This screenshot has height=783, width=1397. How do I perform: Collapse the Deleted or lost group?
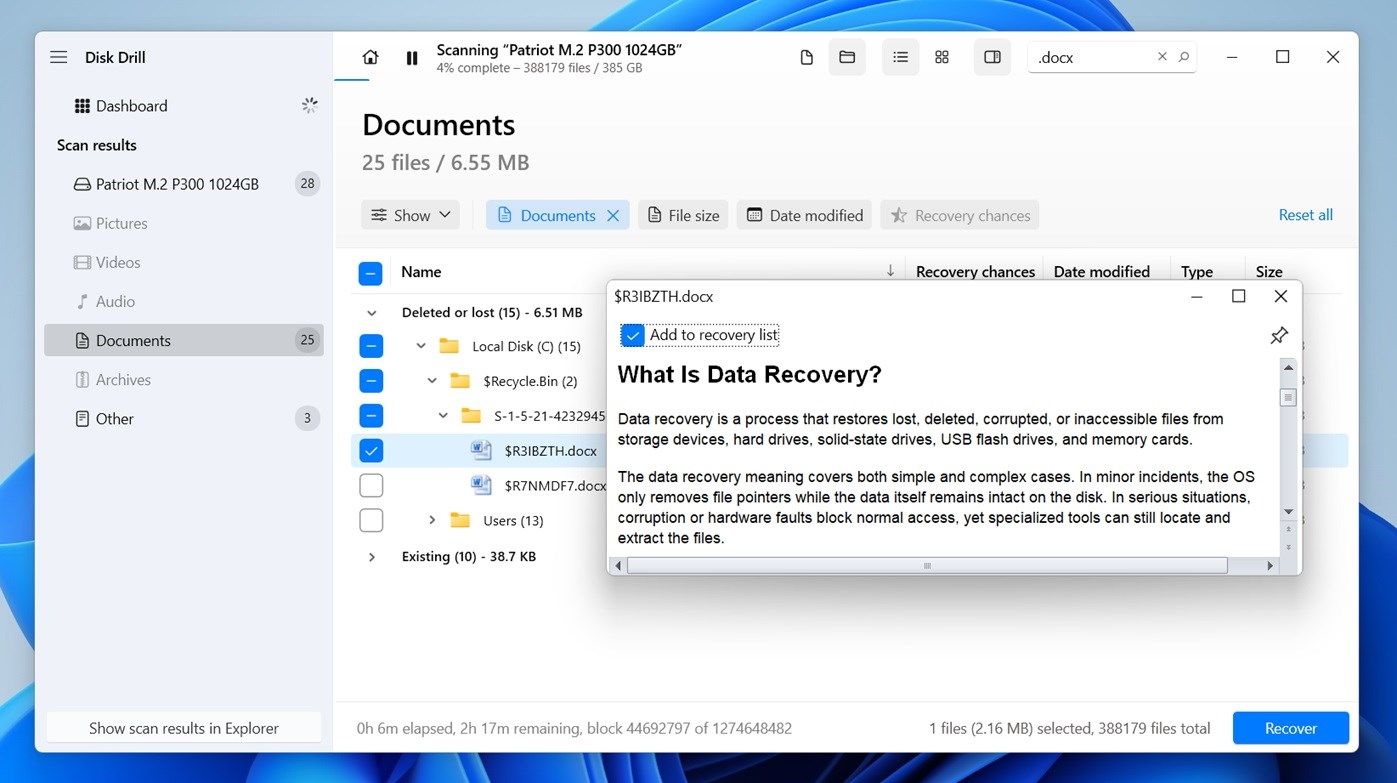371,313
